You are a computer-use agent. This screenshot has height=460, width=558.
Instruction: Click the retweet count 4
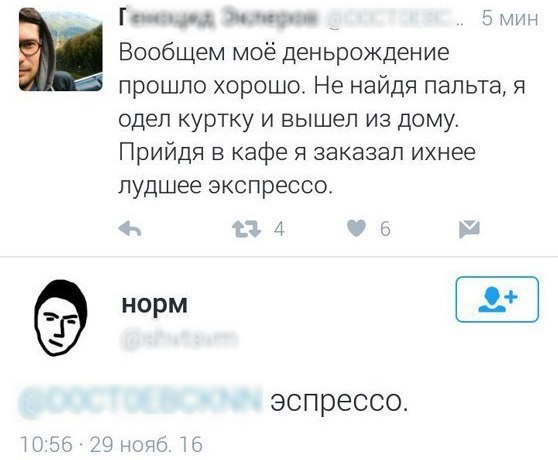279,229
